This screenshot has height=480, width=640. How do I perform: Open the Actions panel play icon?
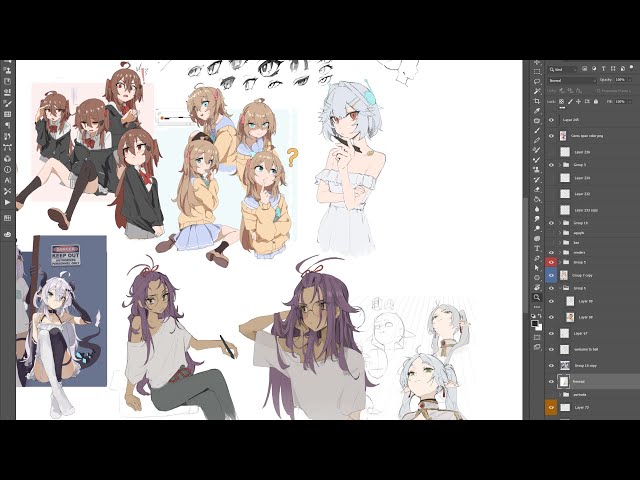pyautogui.click(x=7, y=202)
